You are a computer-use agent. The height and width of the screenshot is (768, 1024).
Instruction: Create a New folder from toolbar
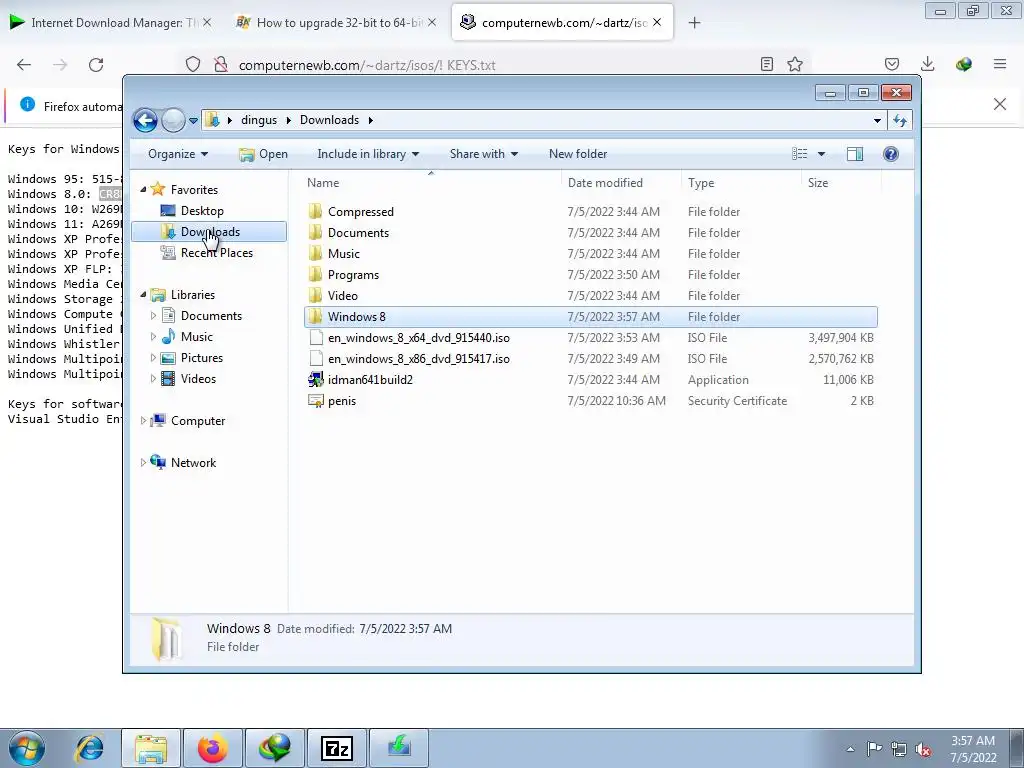[578, 154]
